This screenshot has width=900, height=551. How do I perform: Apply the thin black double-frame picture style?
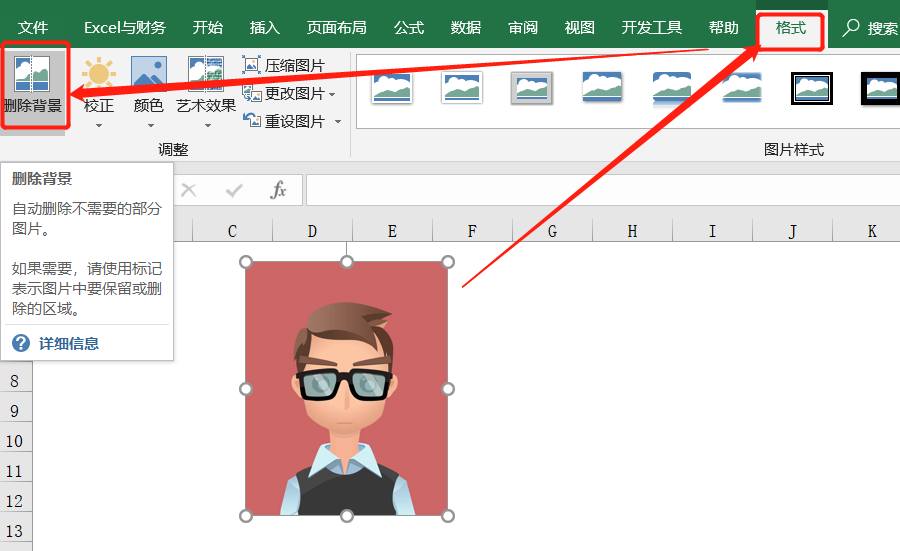(x=812, y=88)
